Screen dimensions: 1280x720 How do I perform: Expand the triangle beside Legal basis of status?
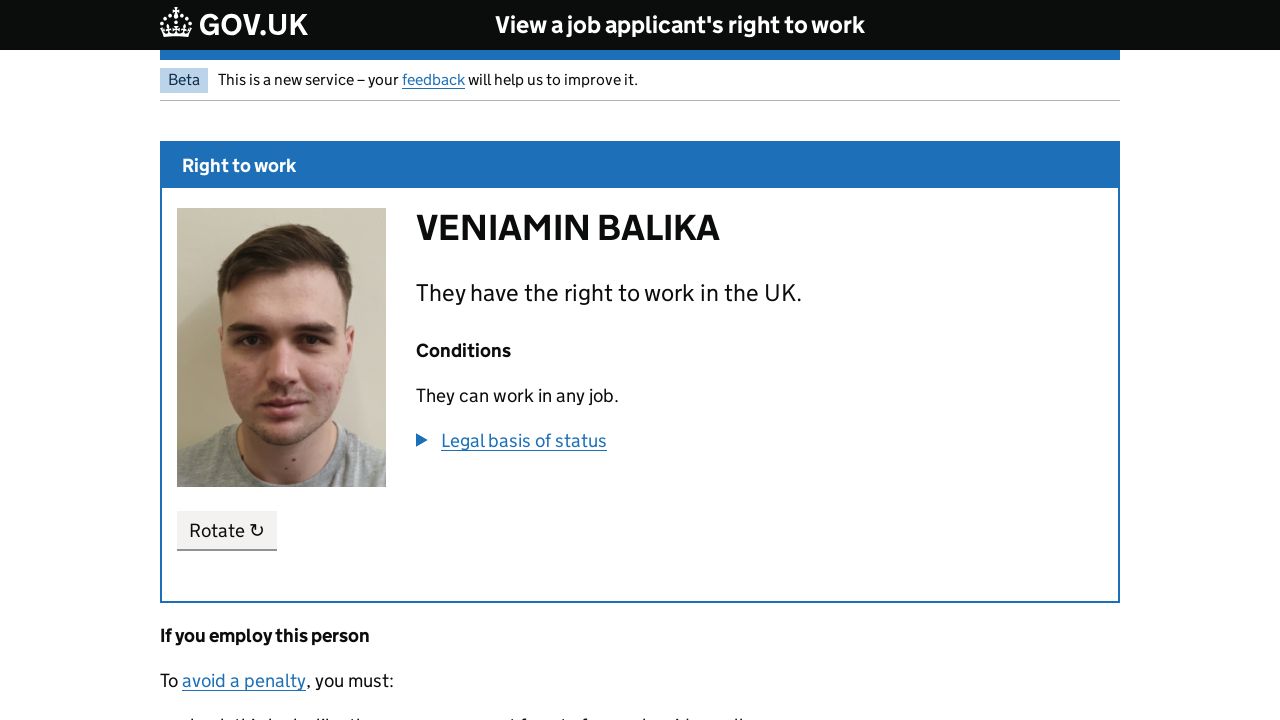pyautogui.click(x=422, y=440)
